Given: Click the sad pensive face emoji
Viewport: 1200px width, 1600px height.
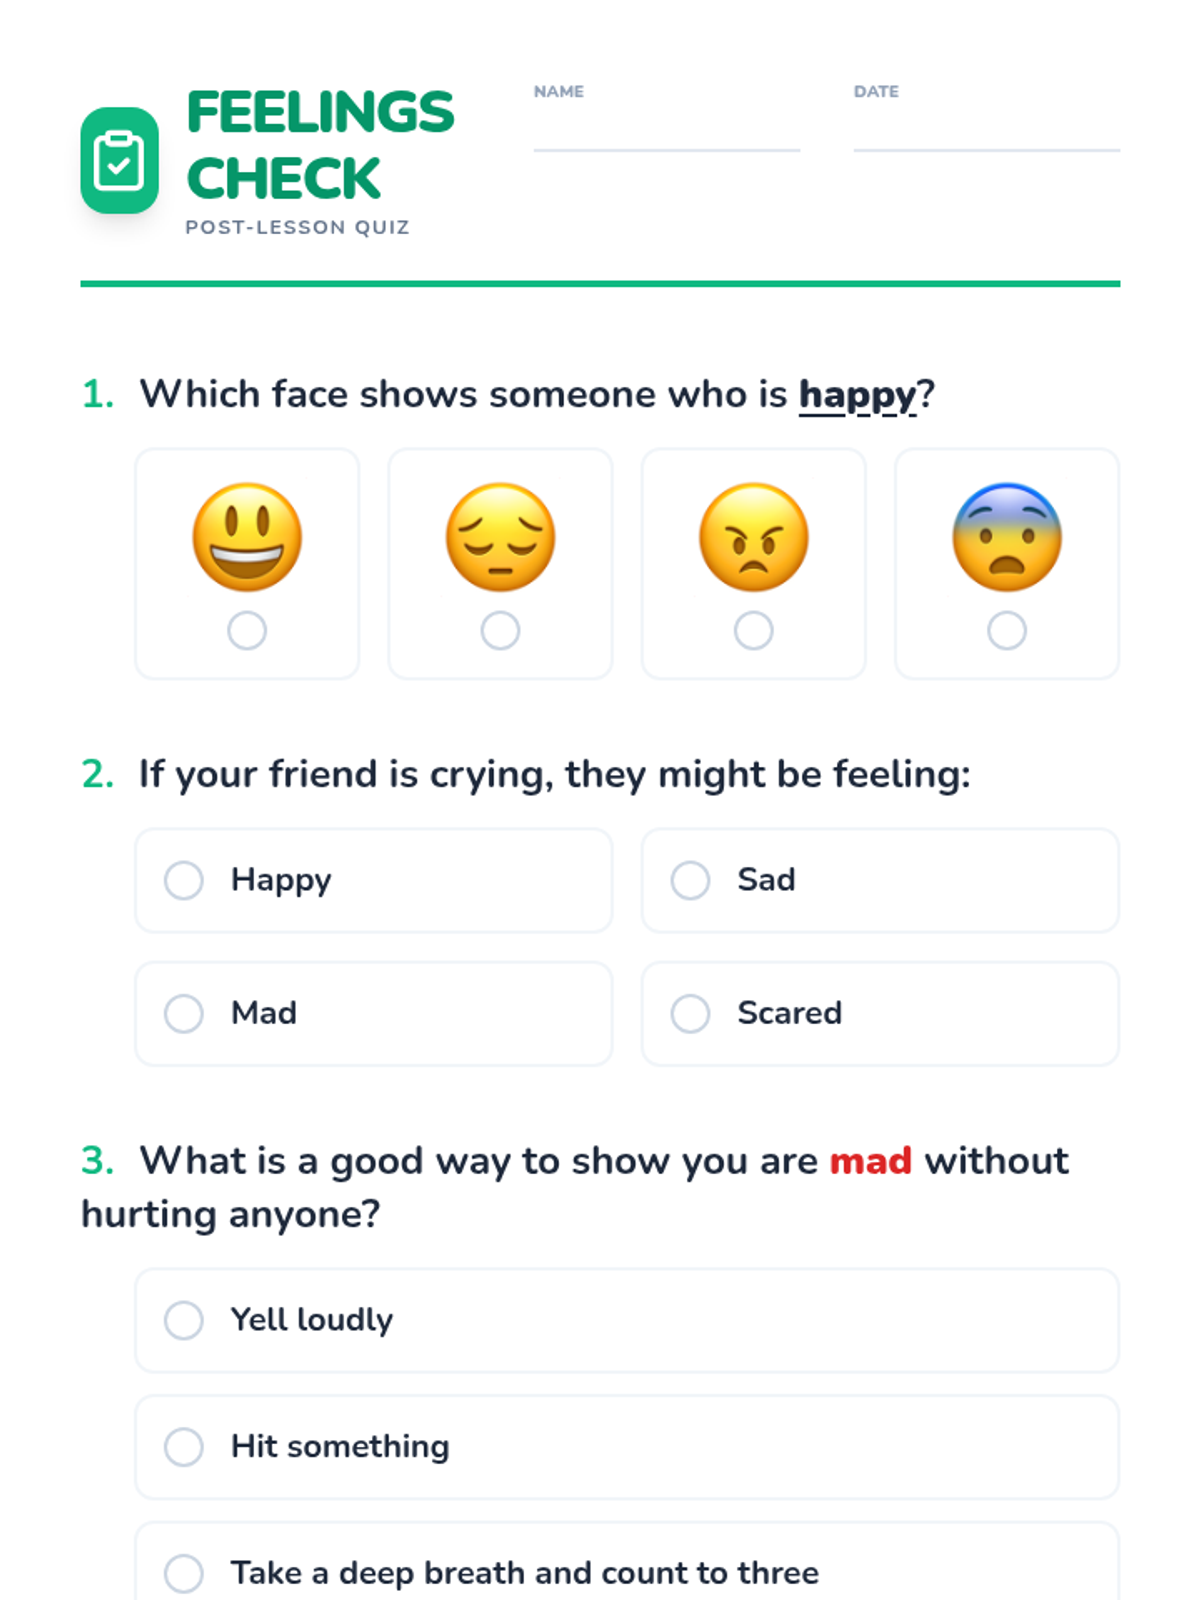Looking at the screenshot, I should [500, 537].
